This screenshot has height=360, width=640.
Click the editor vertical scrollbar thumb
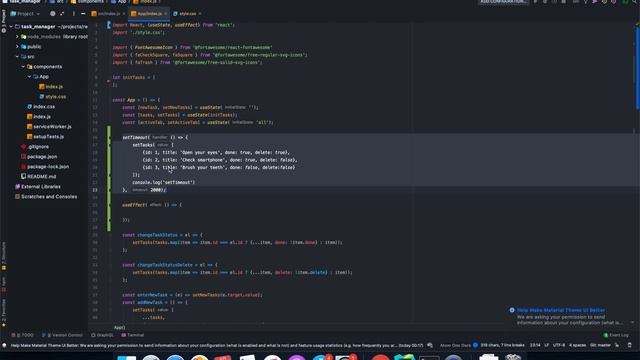637,67
